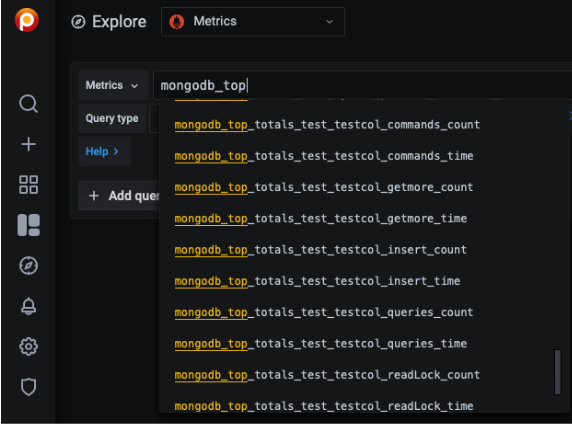
Task: Click the Query type label
Action: 112,118
